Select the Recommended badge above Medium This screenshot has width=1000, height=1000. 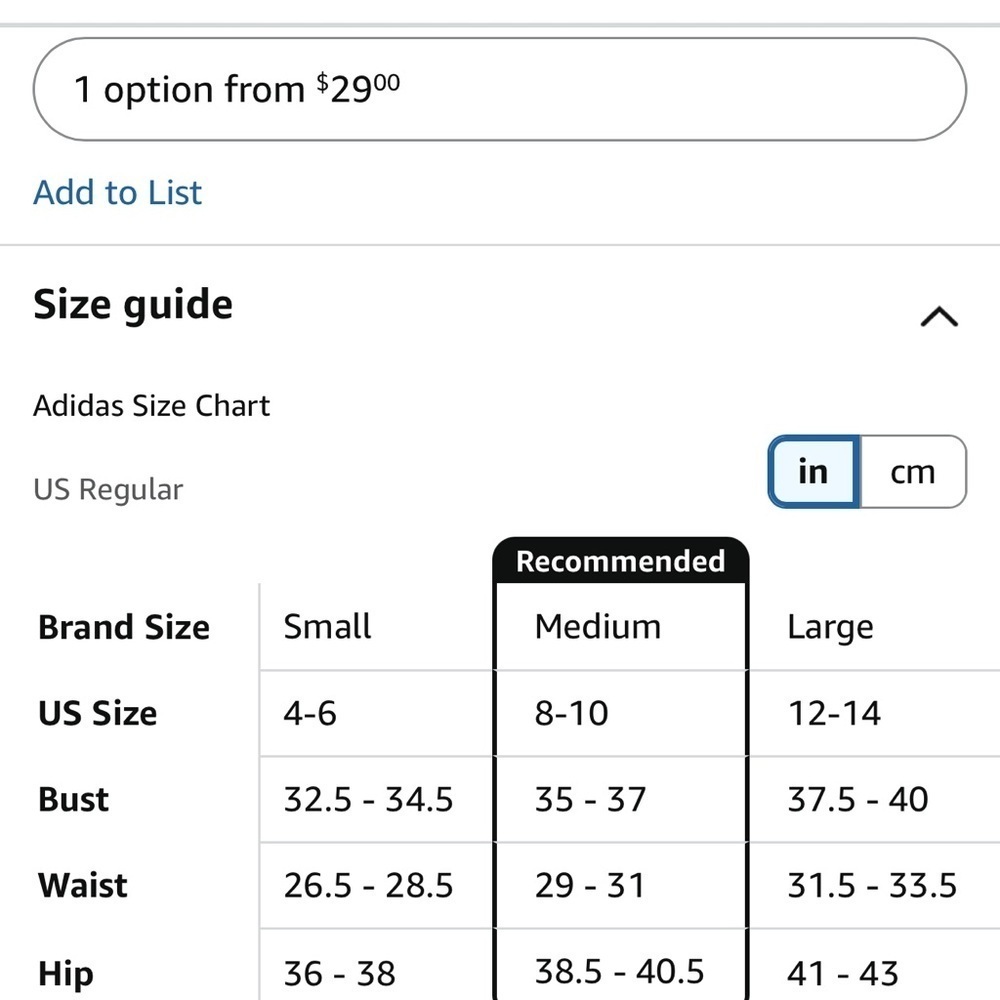[621, 561]
